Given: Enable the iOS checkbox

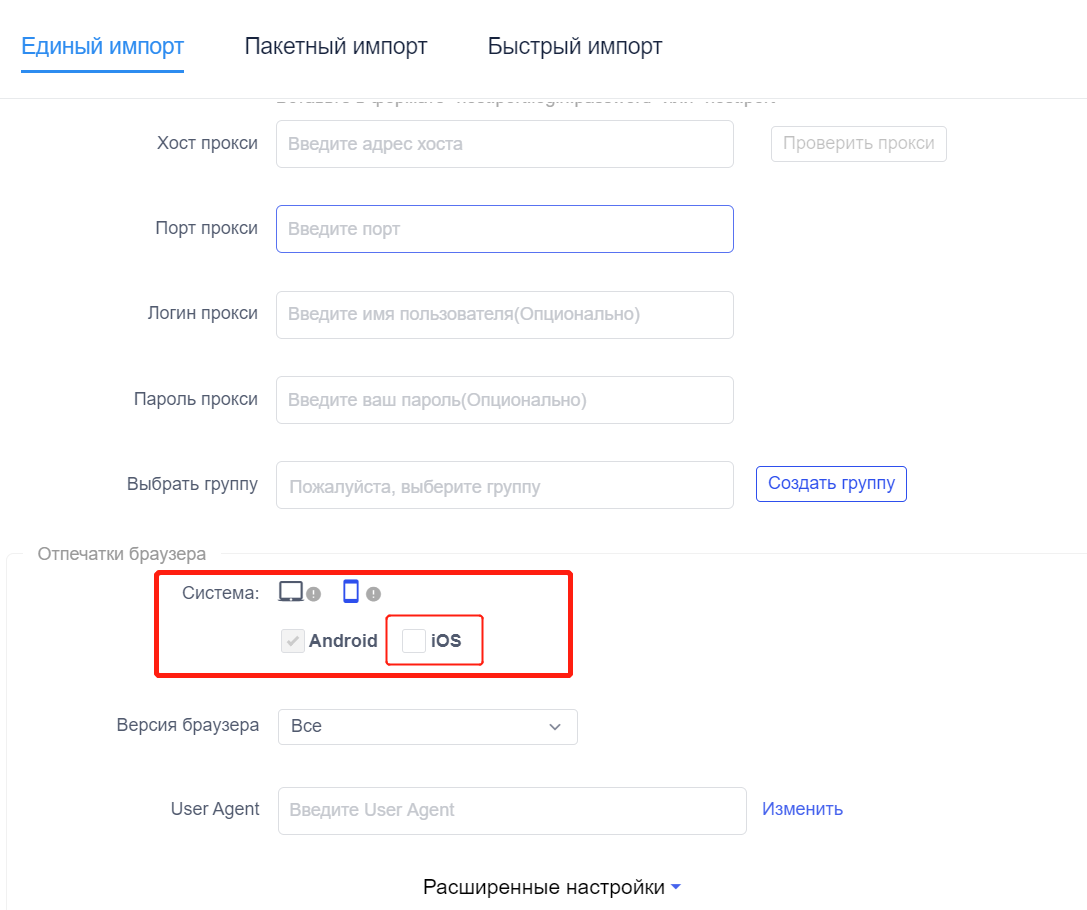Looking at the screenshot, I should click(x=413, y=641).
